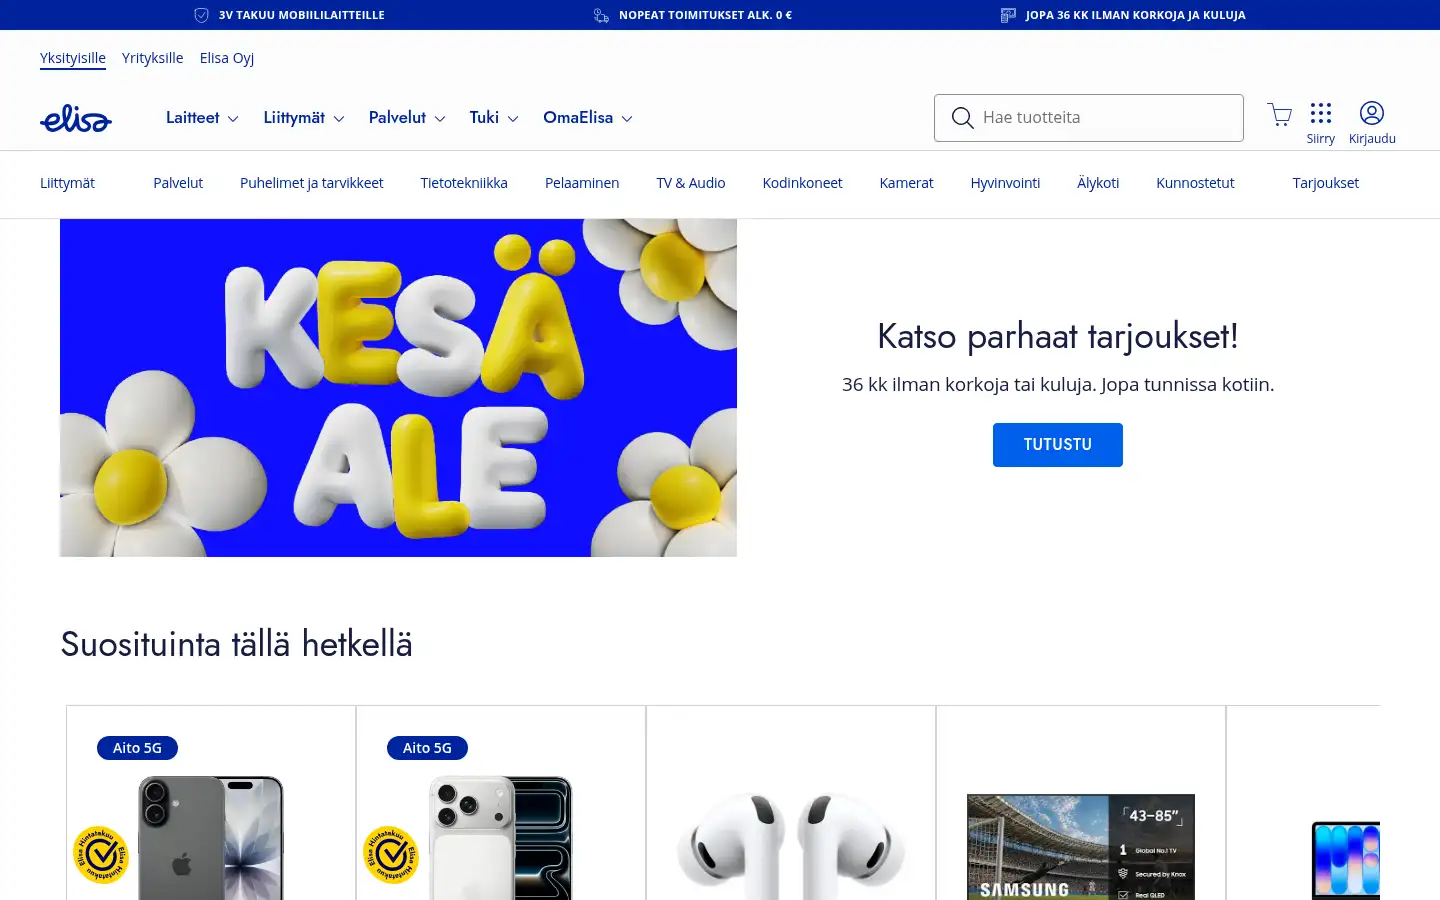
Task: Open Hyvinvointi category
Action: tap(1005, 183)
